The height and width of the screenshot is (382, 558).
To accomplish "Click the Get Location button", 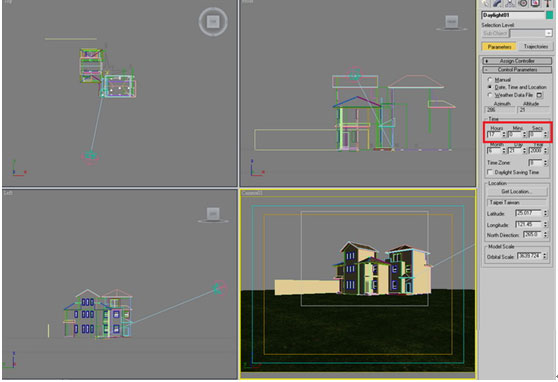I will (x=517, y=192).
